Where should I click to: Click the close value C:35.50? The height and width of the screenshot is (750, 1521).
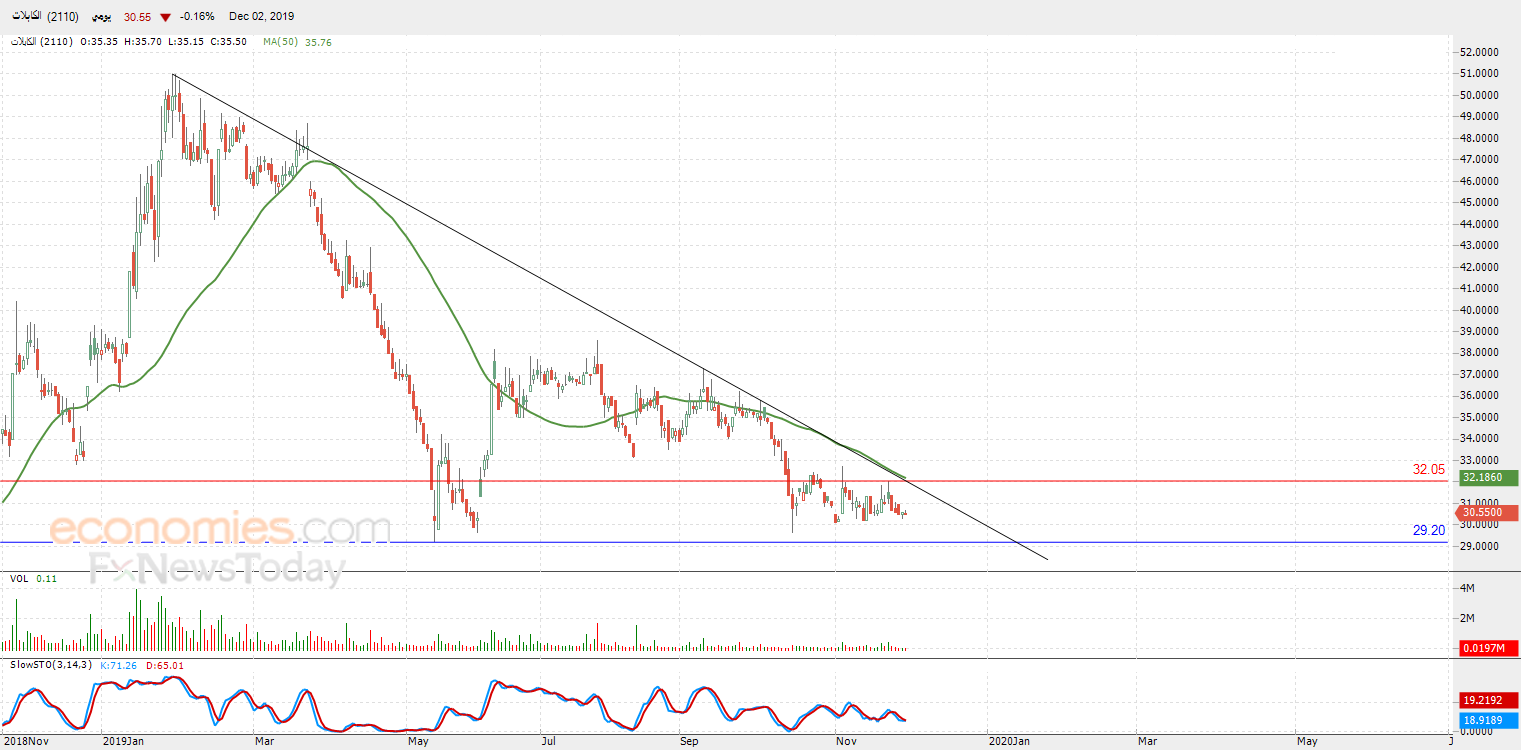[231, 42]
